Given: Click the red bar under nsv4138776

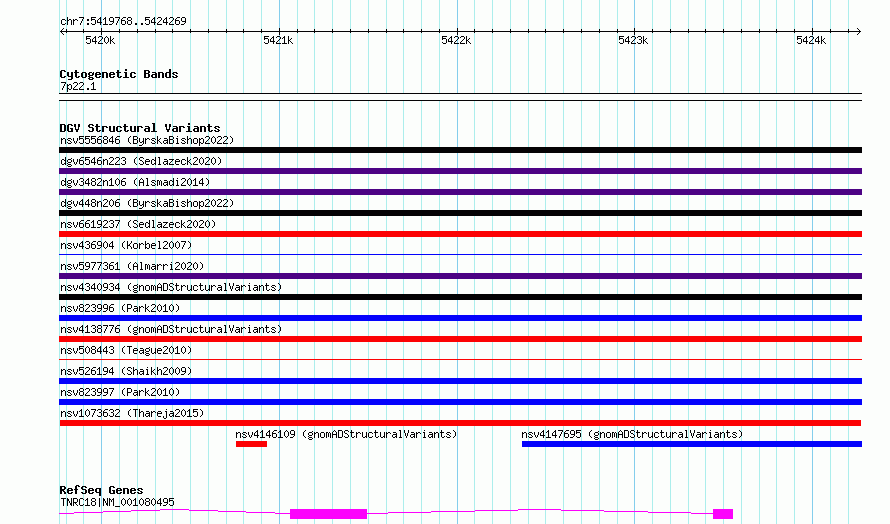Looking at the screenshot, I should (x=460, y=339).
